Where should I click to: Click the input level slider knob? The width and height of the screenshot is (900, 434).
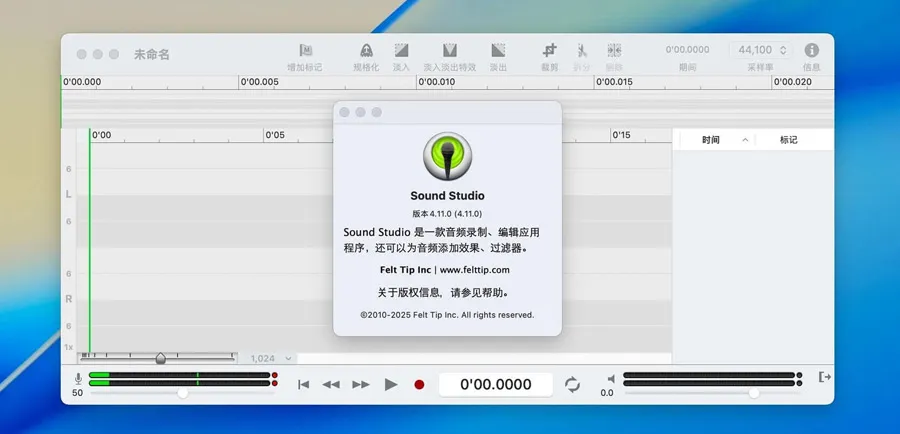point(182,393)
